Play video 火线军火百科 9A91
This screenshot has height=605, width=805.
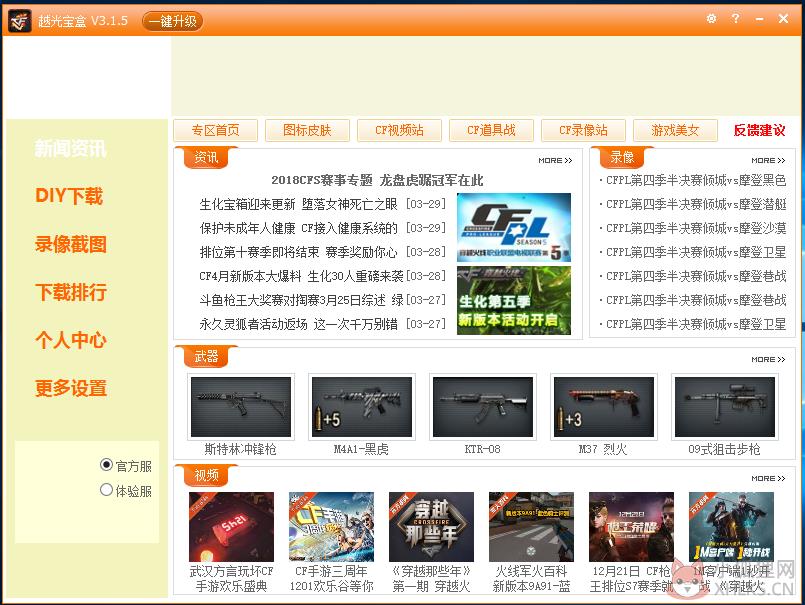(532, 527)
